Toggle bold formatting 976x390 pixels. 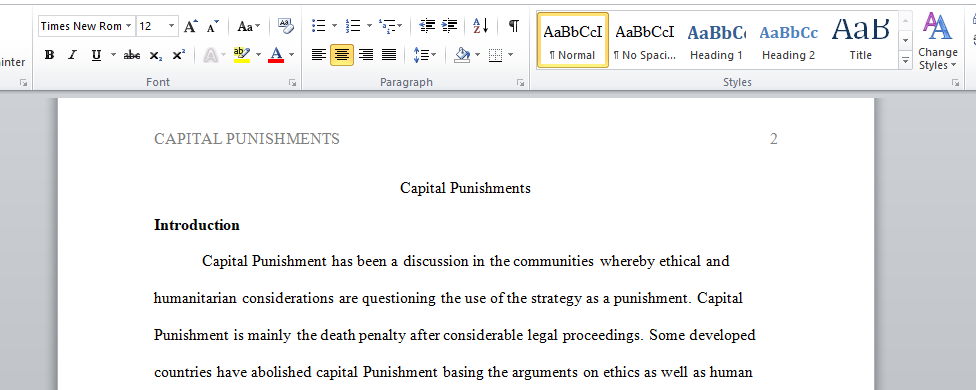pyautogui.click(x=49, y=55)
